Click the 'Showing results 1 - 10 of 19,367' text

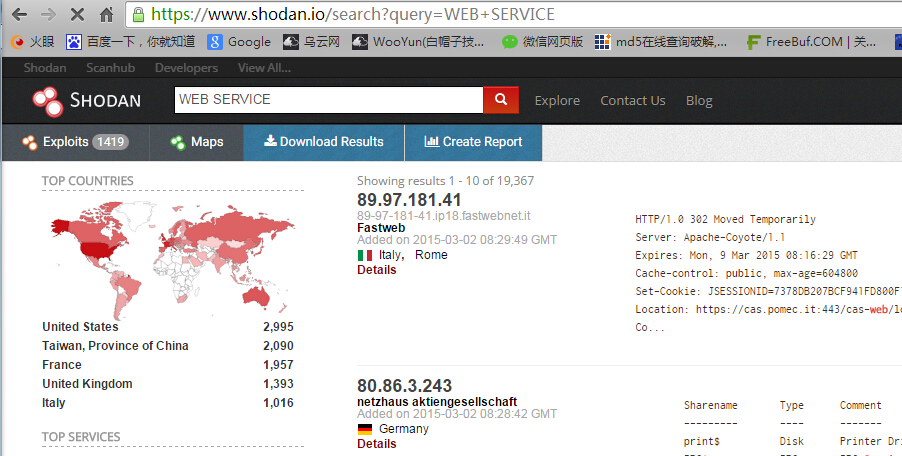coord(445,181)
